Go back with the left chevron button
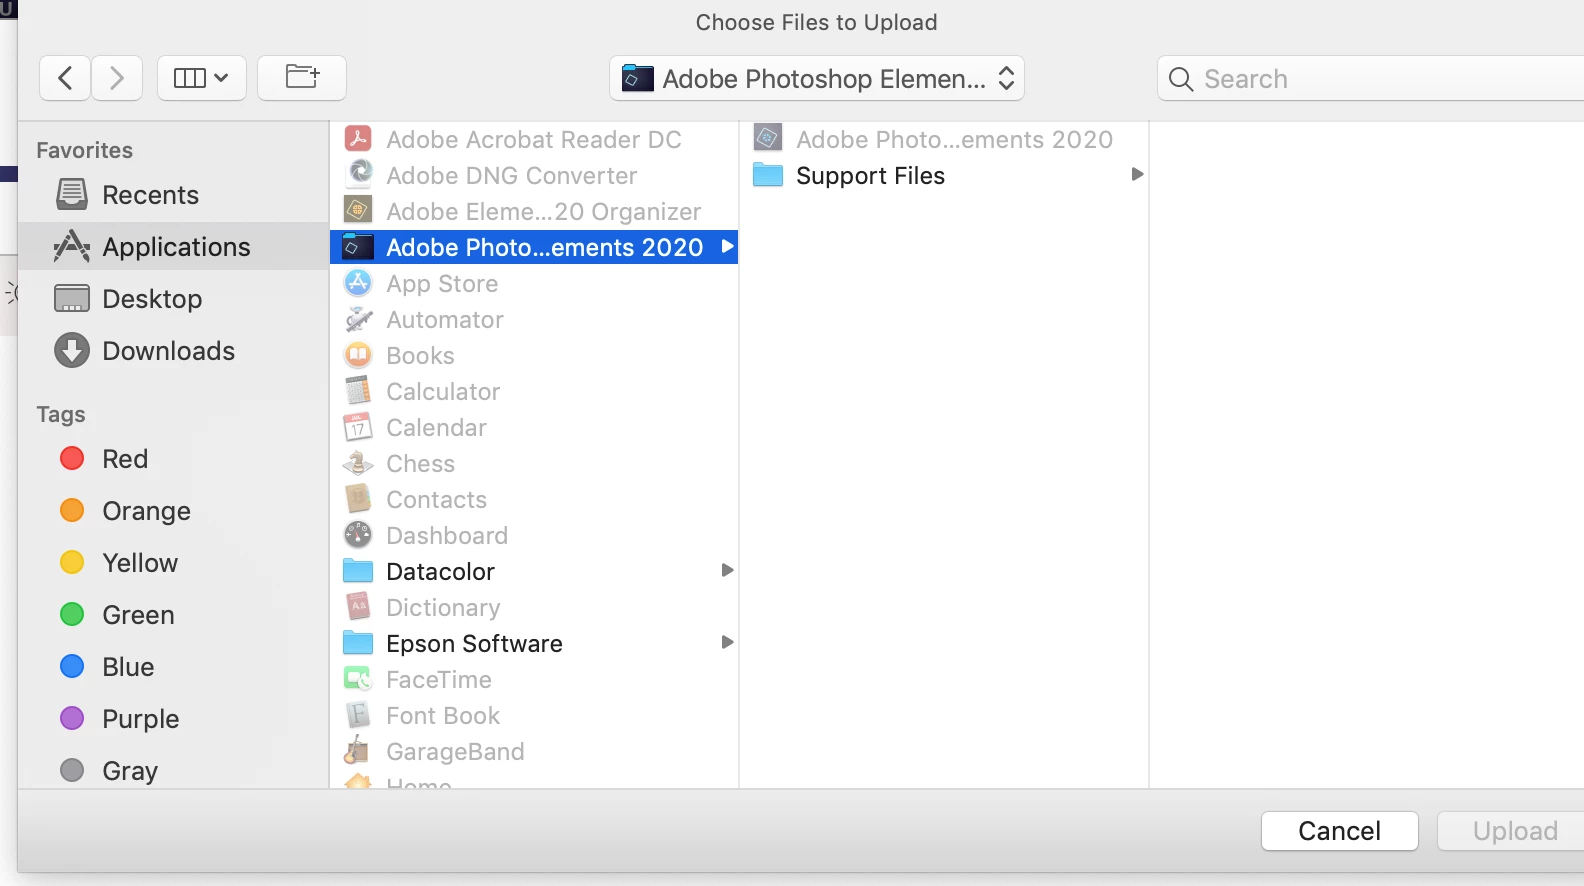1584x886 pixels. (65, 78)
